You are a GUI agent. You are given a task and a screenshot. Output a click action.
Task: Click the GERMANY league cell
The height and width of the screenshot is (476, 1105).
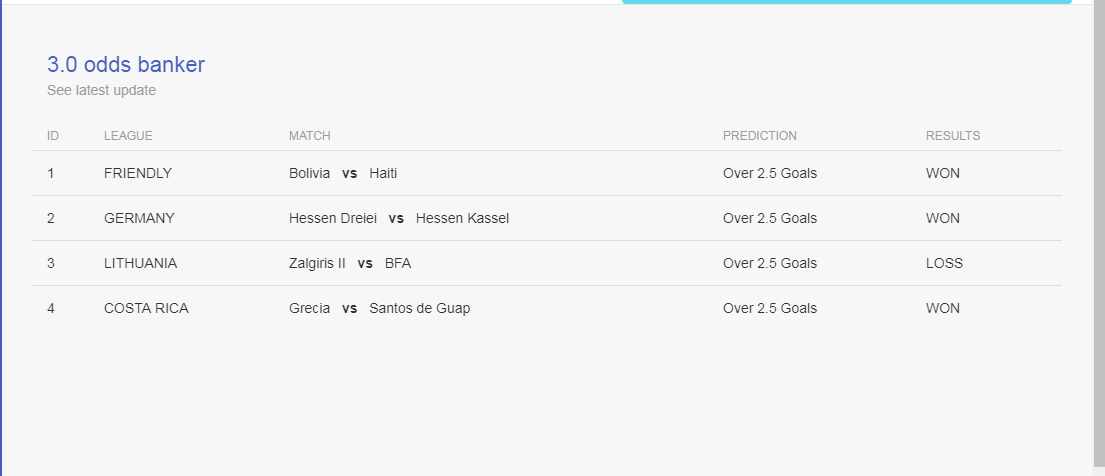click(139, 218)
